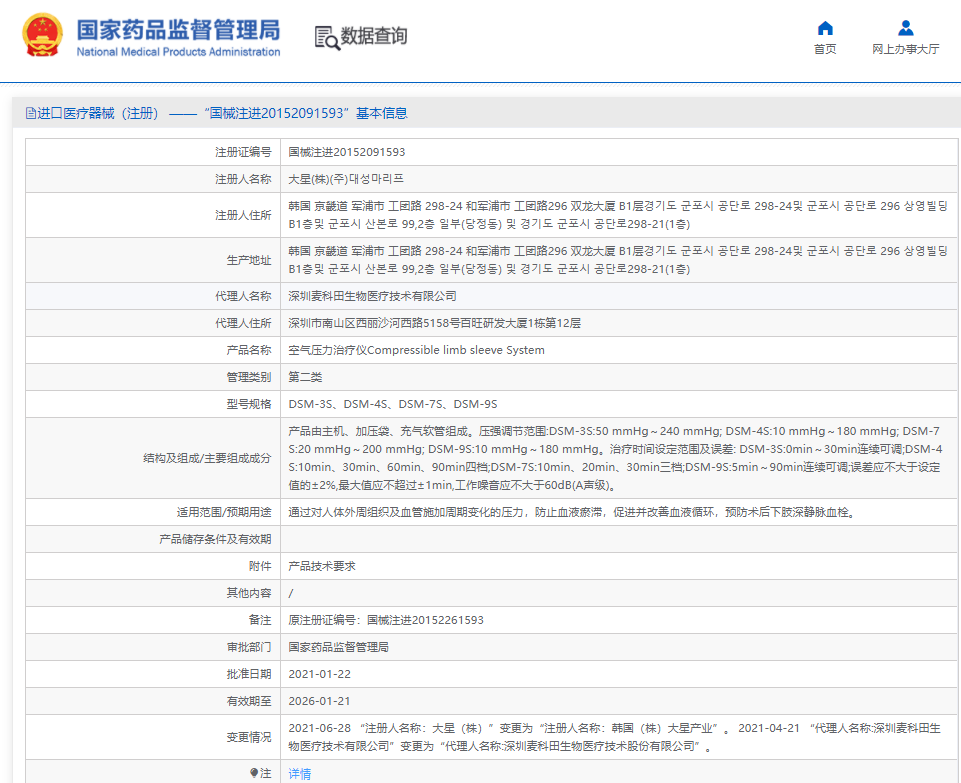The height and width of the screenshot is (783, 961).
Task: Click the bullet marker beside 注
Action: 254,773
